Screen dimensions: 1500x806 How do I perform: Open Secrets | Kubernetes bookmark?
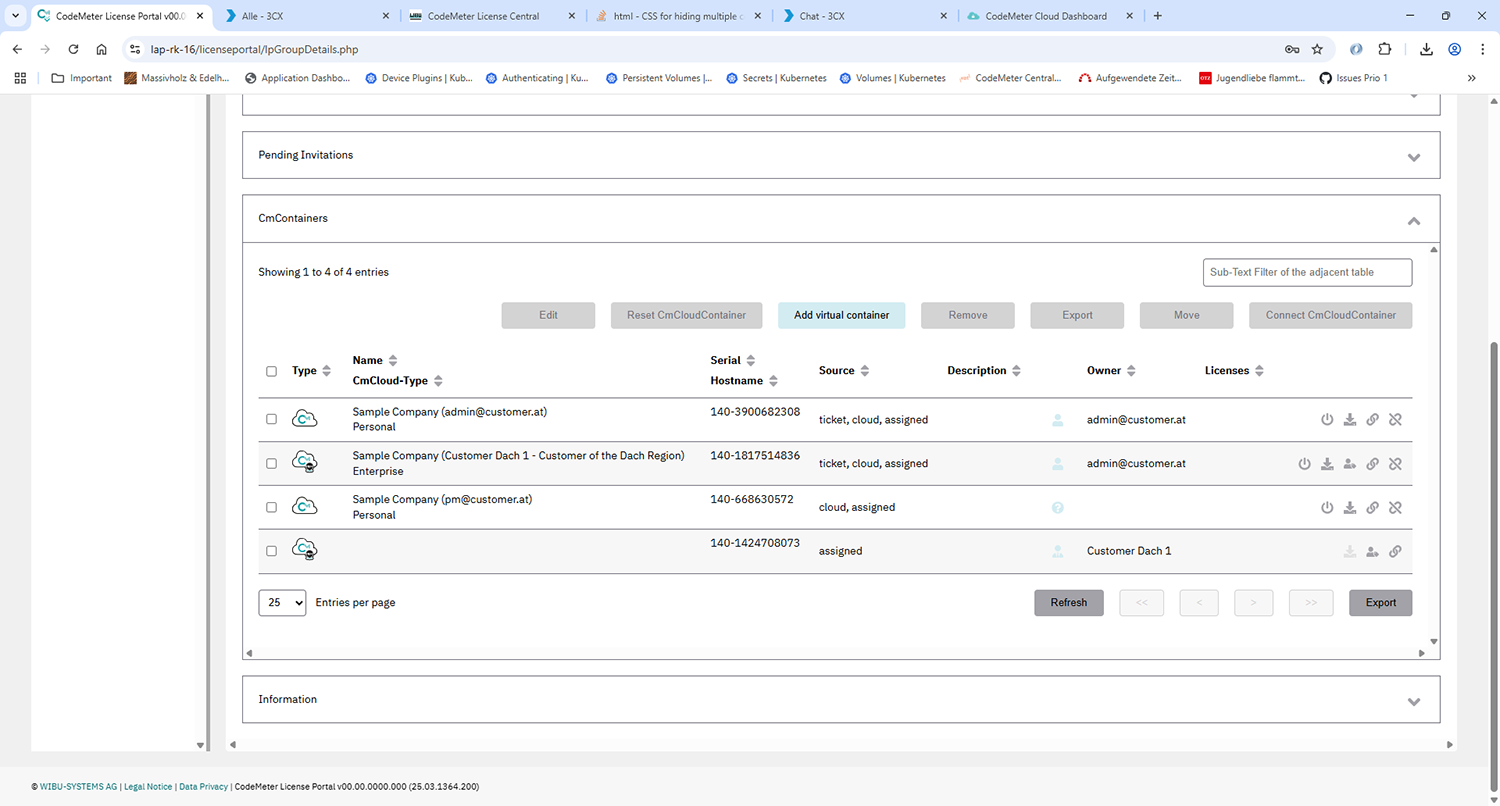pyautogui.click(x=776, y=78)
